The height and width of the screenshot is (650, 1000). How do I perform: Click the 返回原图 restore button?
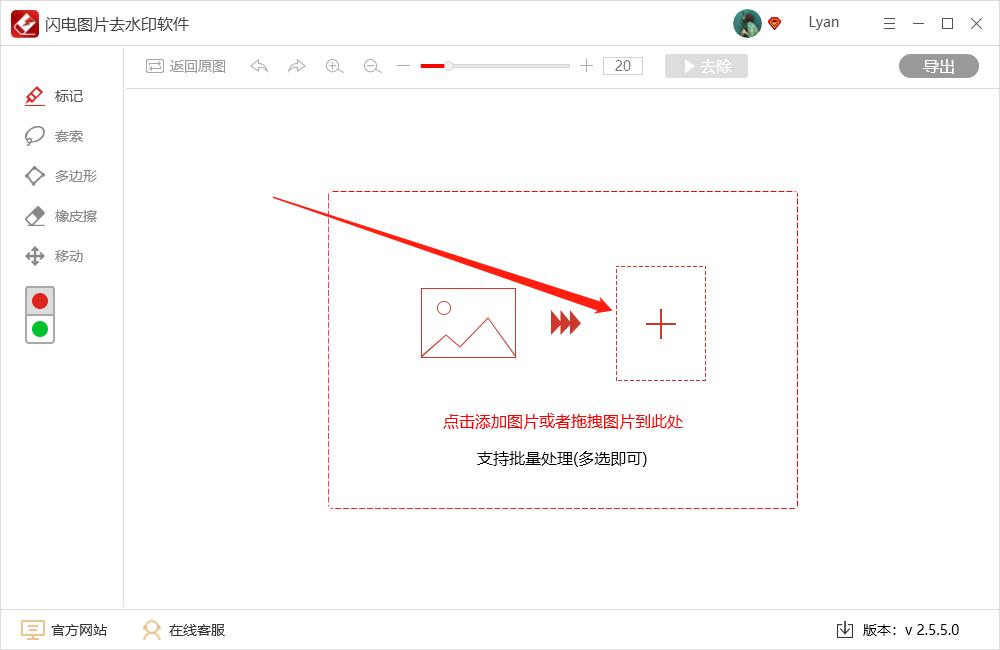(185, 66)
